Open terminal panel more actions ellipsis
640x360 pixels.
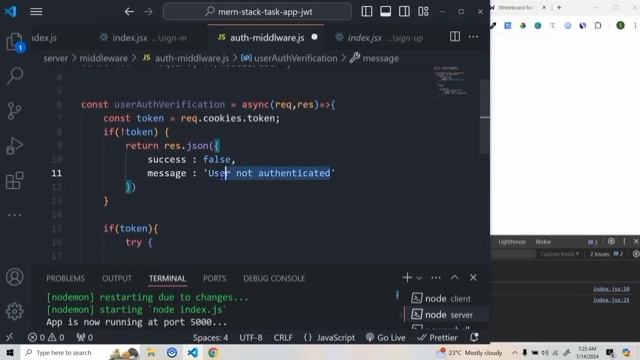(436, 278)
